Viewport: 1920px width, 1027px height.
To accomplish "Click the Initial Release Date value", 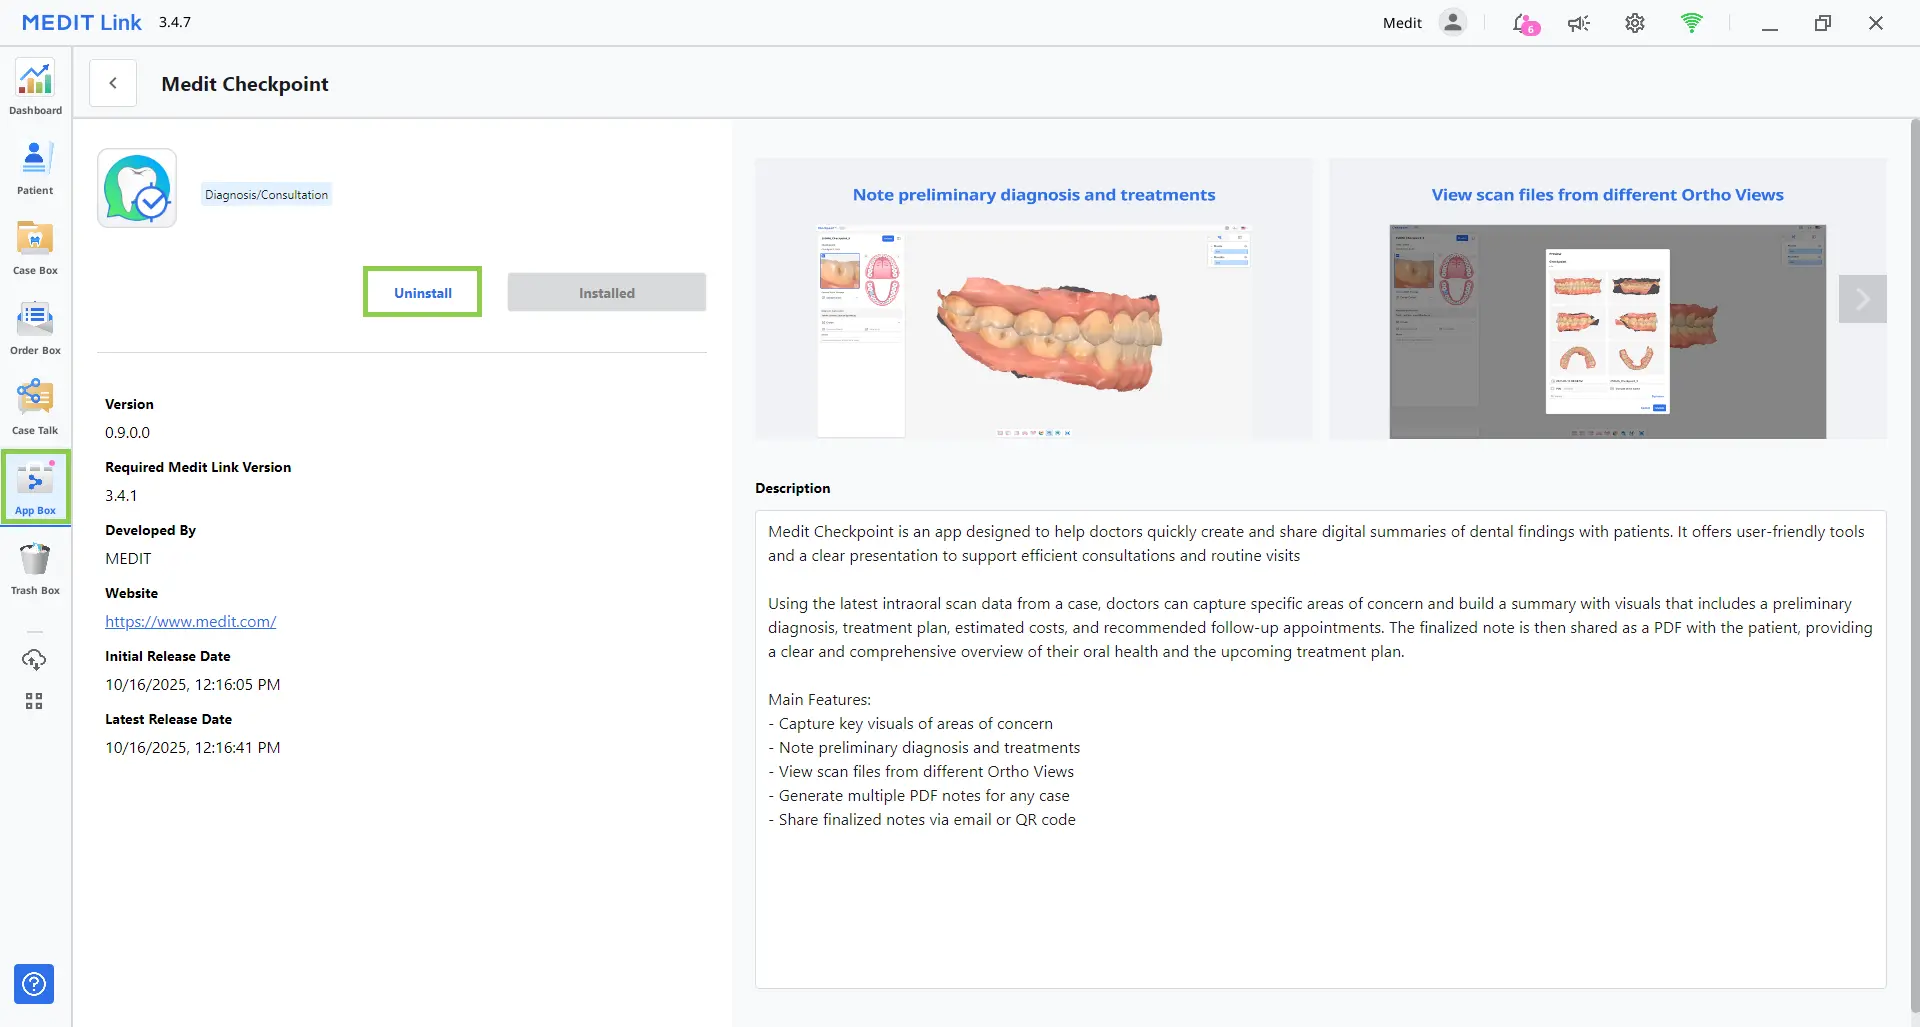I will (x=193, y=684).
